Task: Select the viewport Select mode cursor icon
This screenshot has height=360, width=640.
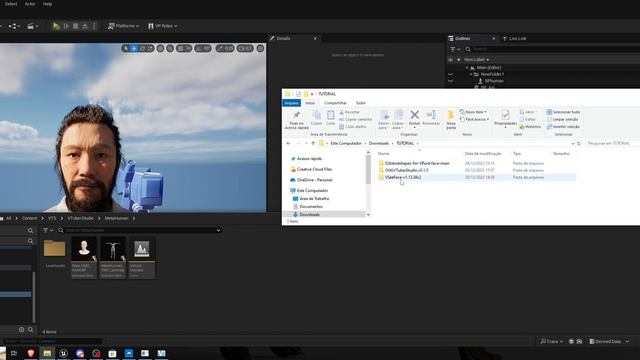Action: point(126,49)
